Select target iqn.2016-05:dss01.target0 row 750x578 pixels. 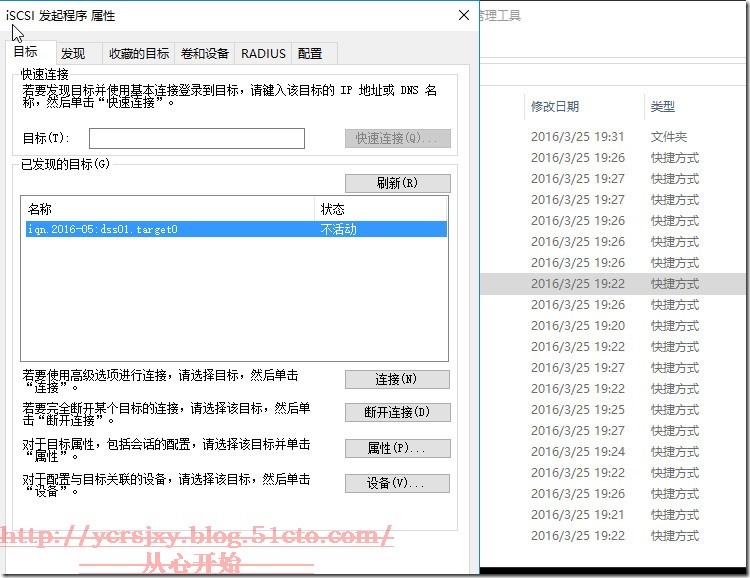[236, 229]
